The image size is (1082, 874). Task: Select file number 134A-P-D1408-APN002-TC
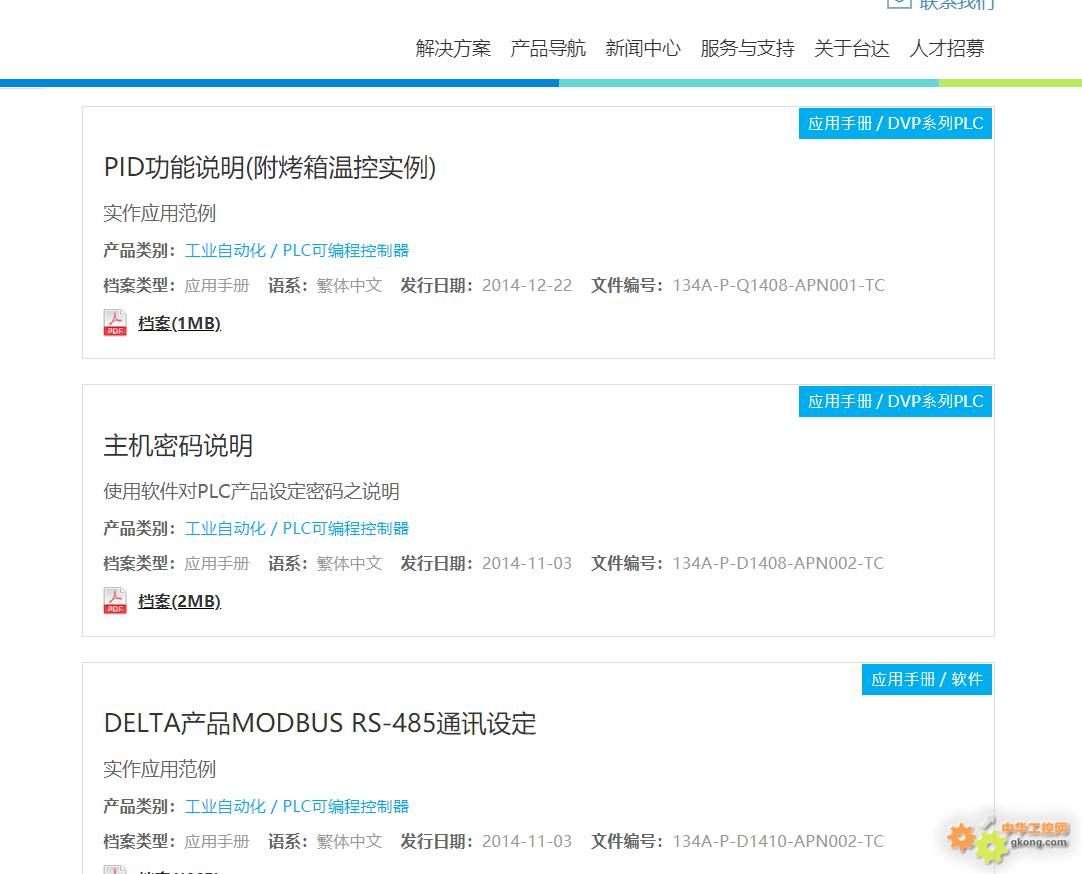coord(778,564)
